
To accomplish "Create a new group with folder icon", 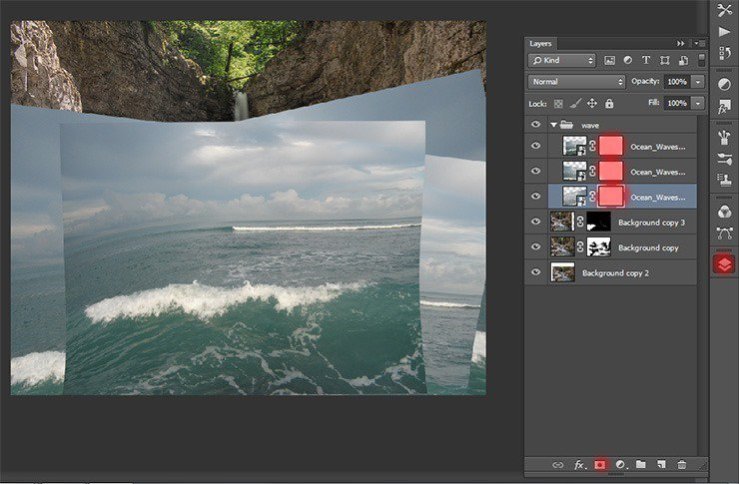I will coord(640,465).
